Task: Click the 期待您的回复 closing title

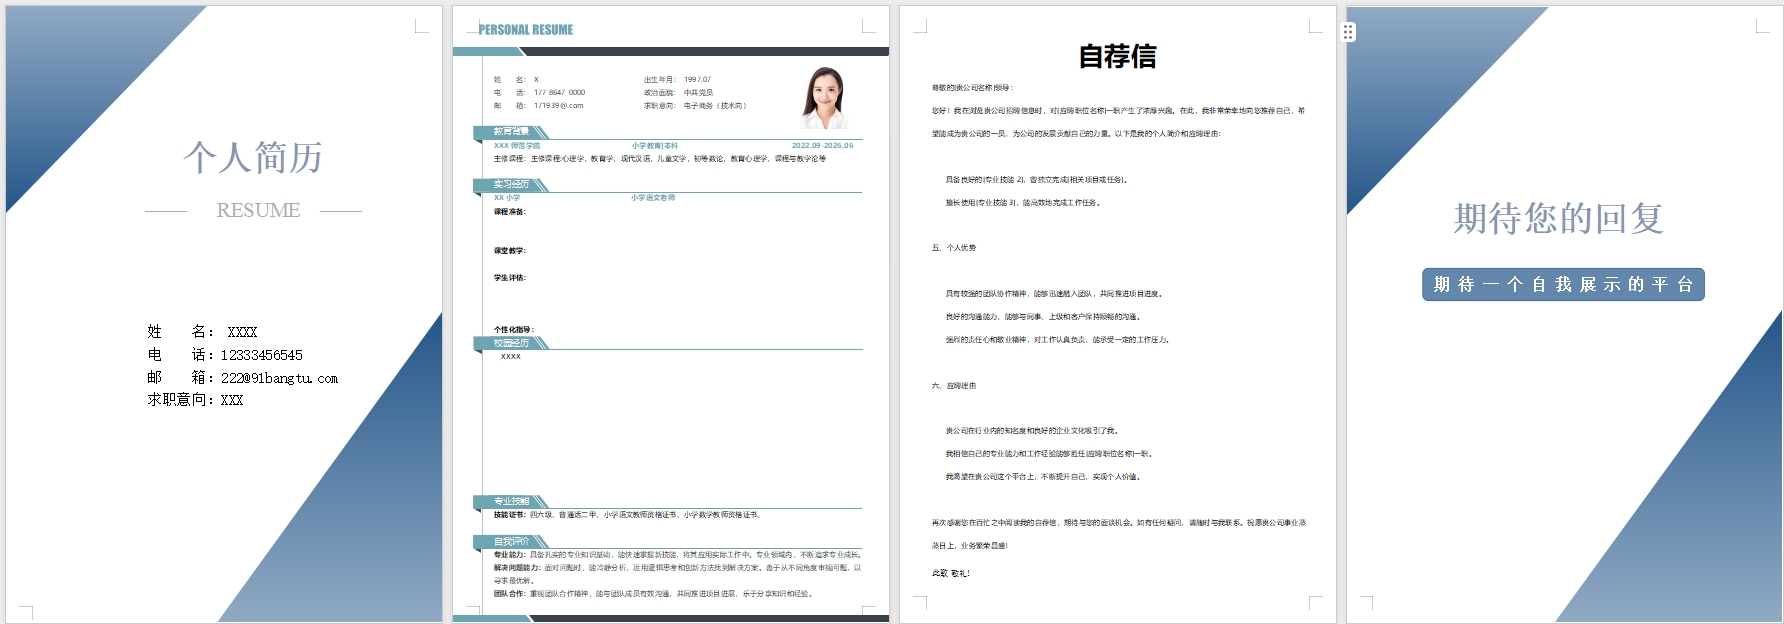Action: tap(1558, 218)
